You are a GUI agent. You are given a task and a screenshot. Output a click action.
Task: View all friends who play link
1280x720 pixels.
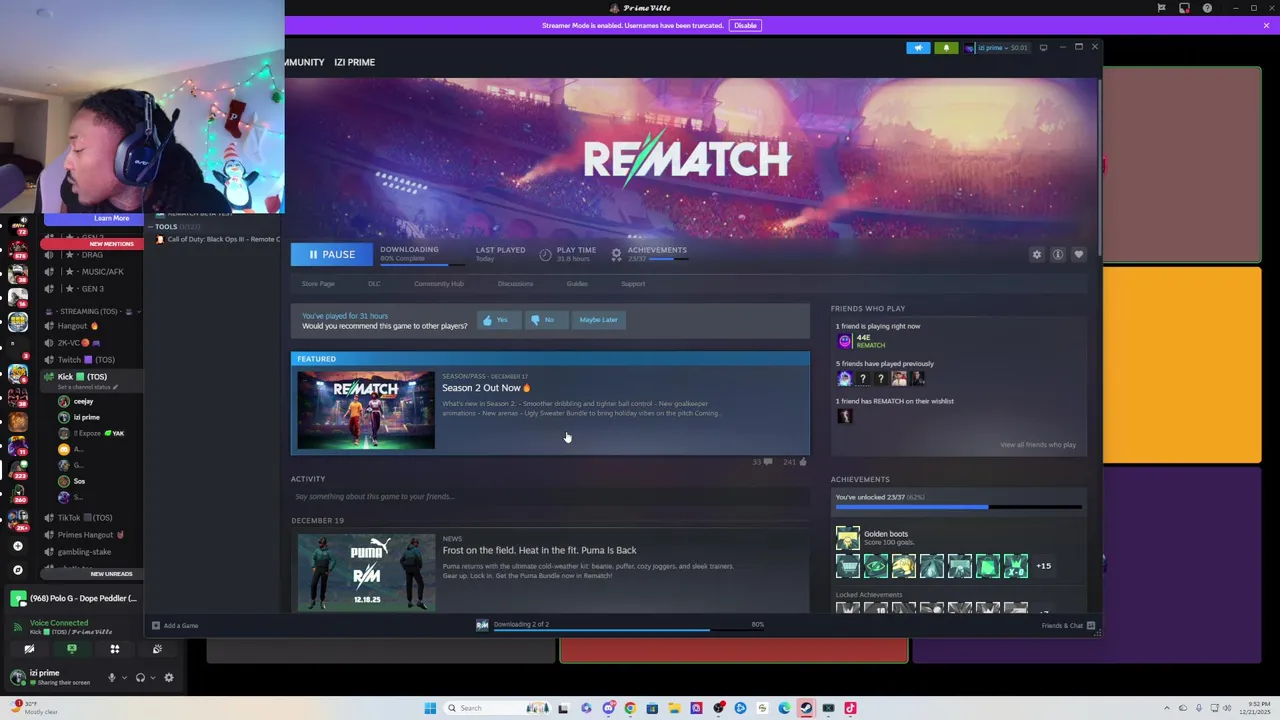[1038, 445]
